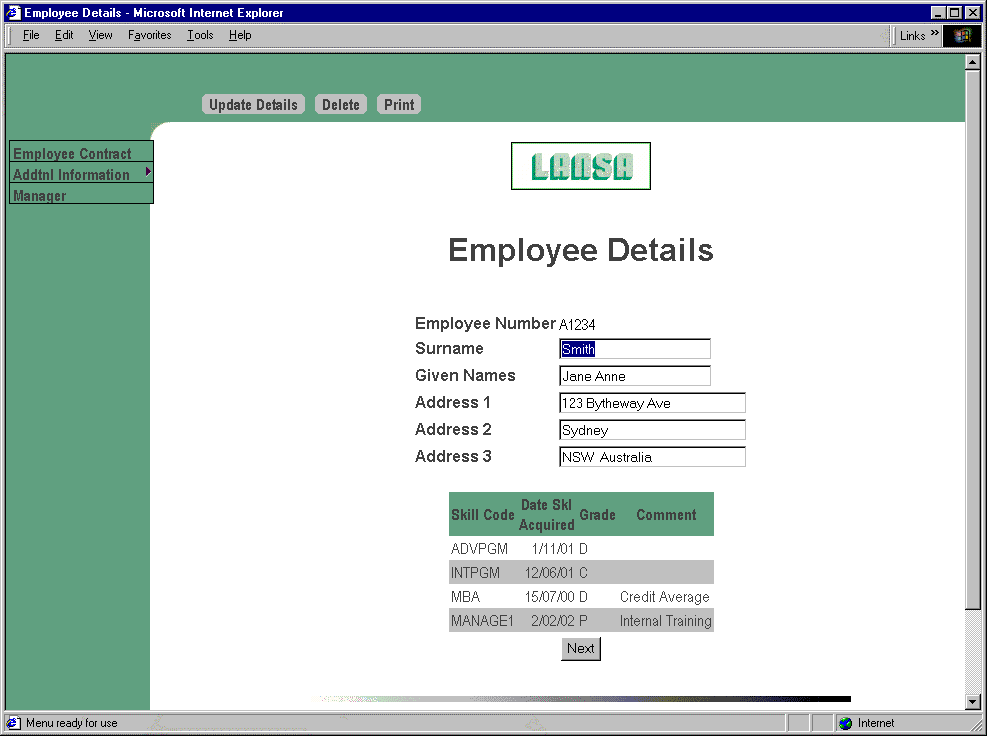Screen dimensions: 987x736
Task: Click the MBA skill code cell
Action: click(x=465, y=597)
